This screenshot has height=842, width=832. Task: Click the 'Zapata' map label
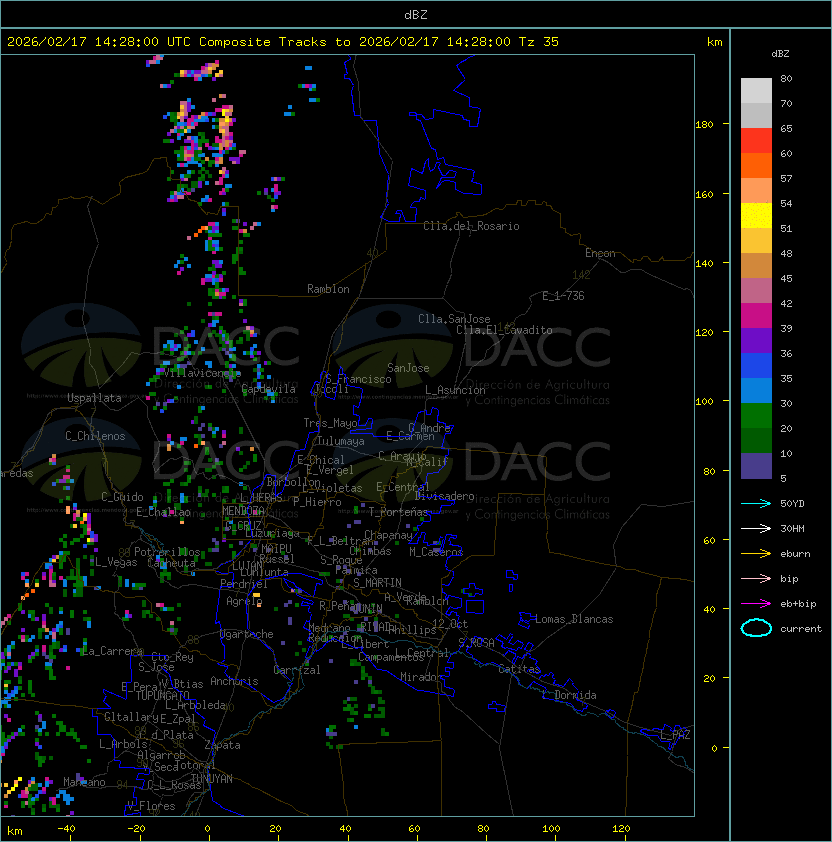point(222,745)
